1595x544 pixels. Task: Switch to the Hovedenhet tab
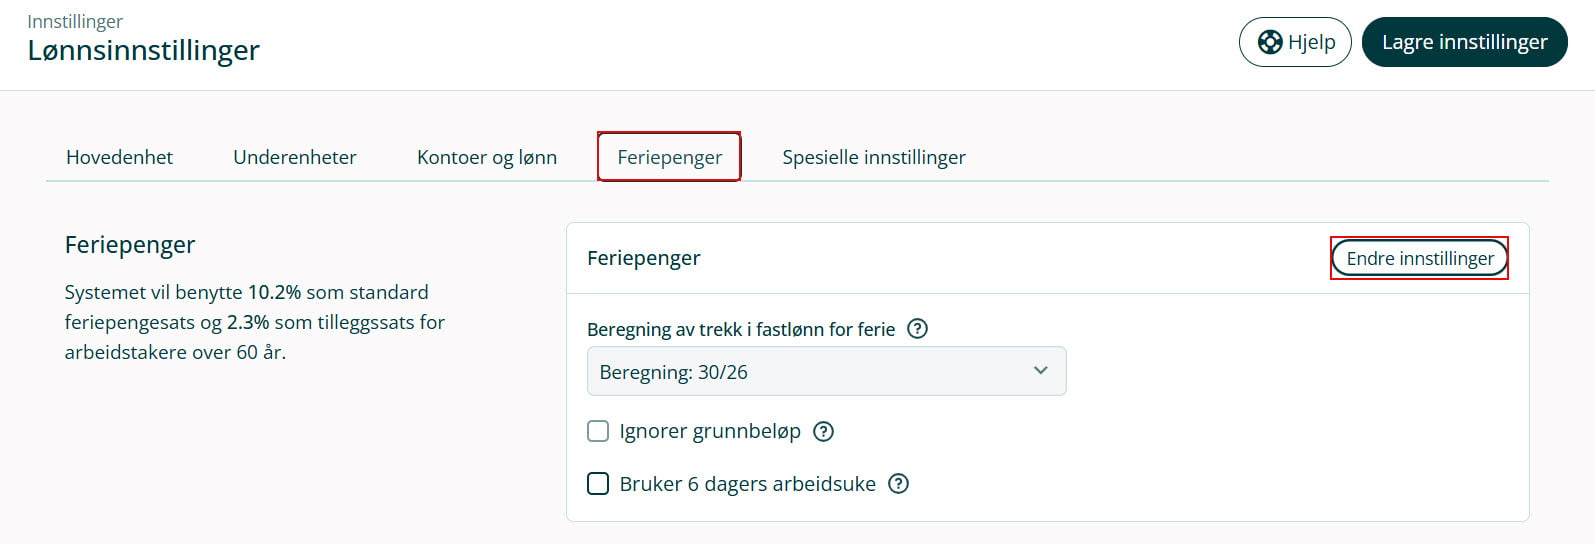[119, 157]
